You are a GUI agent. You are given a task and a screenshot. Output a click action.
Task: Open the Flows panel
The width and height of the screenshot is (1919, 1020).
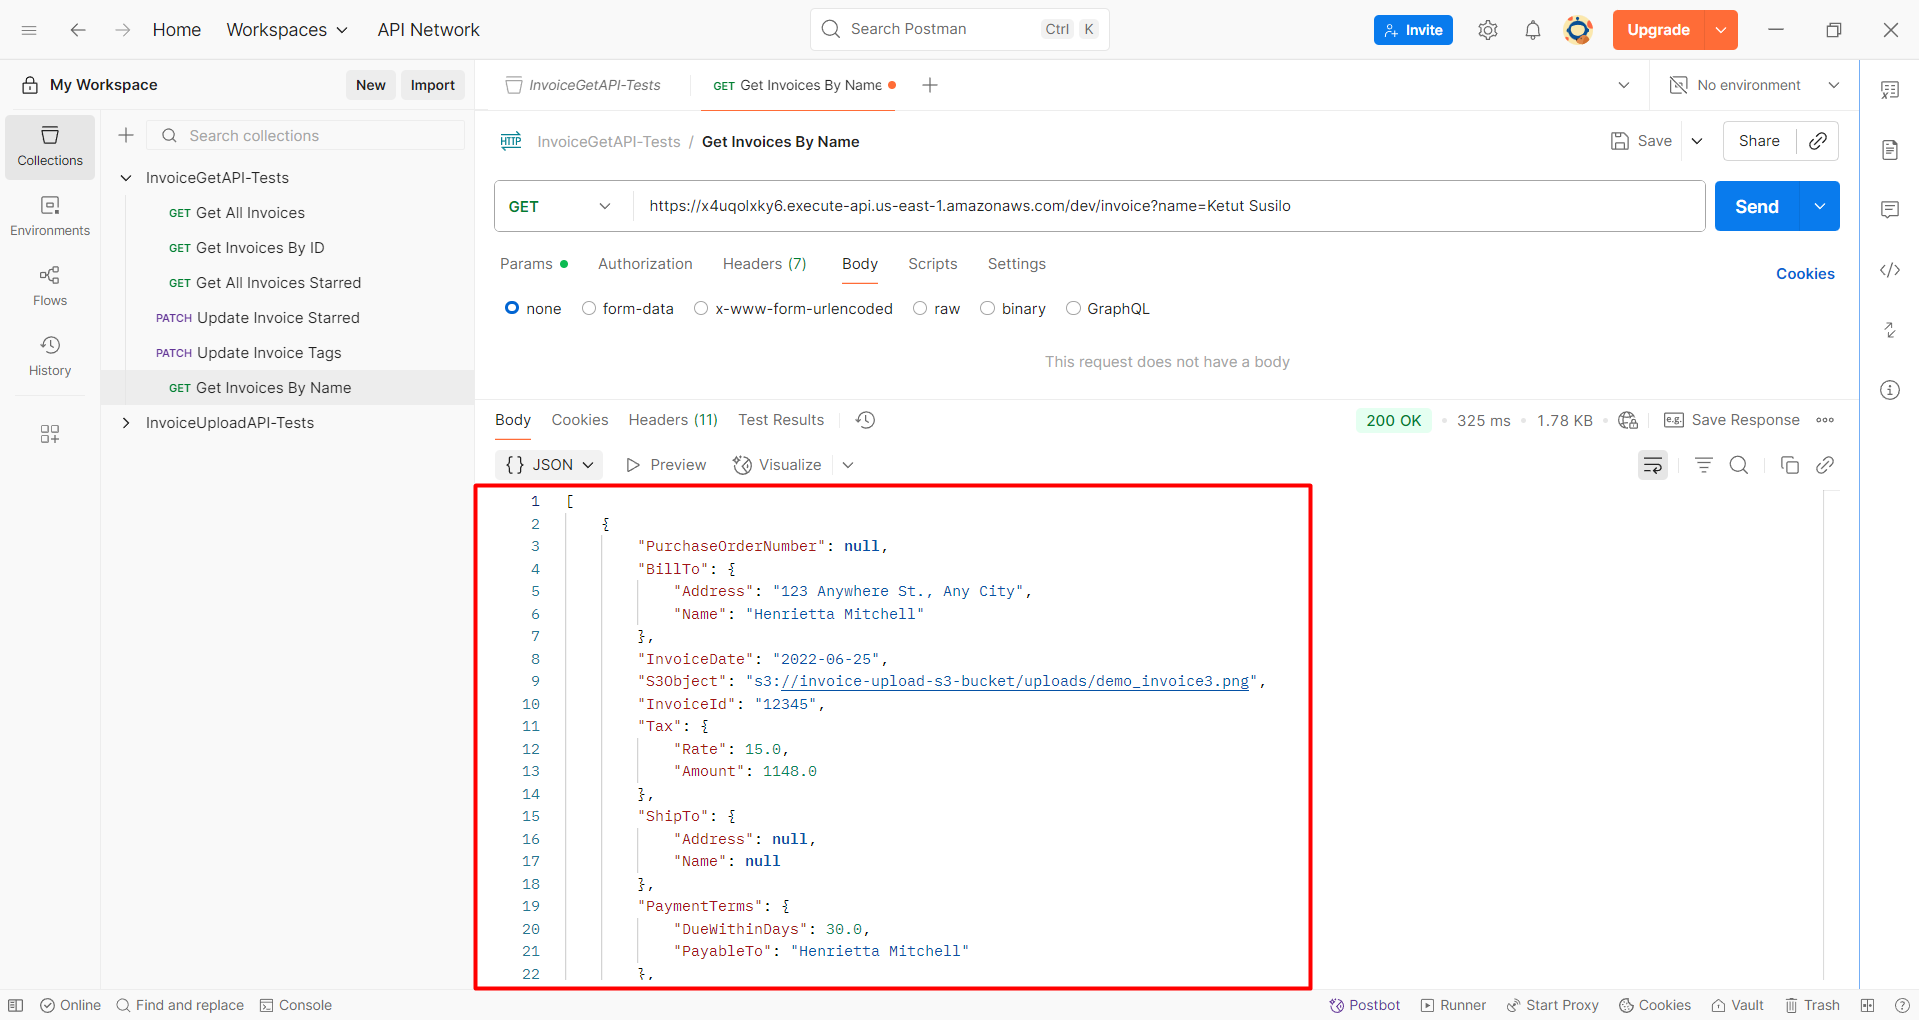tap(49, 285)
